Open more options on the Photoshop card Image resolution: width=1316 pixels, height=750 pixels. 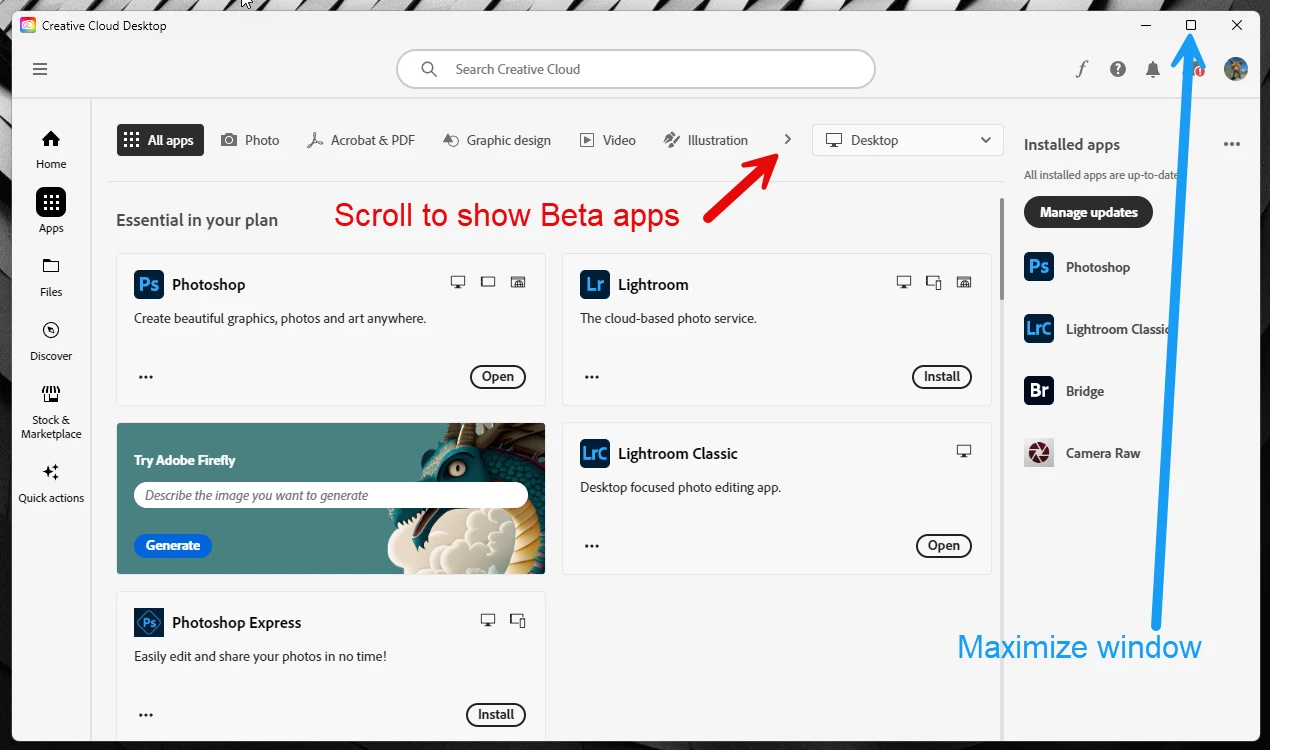point(146,377)
